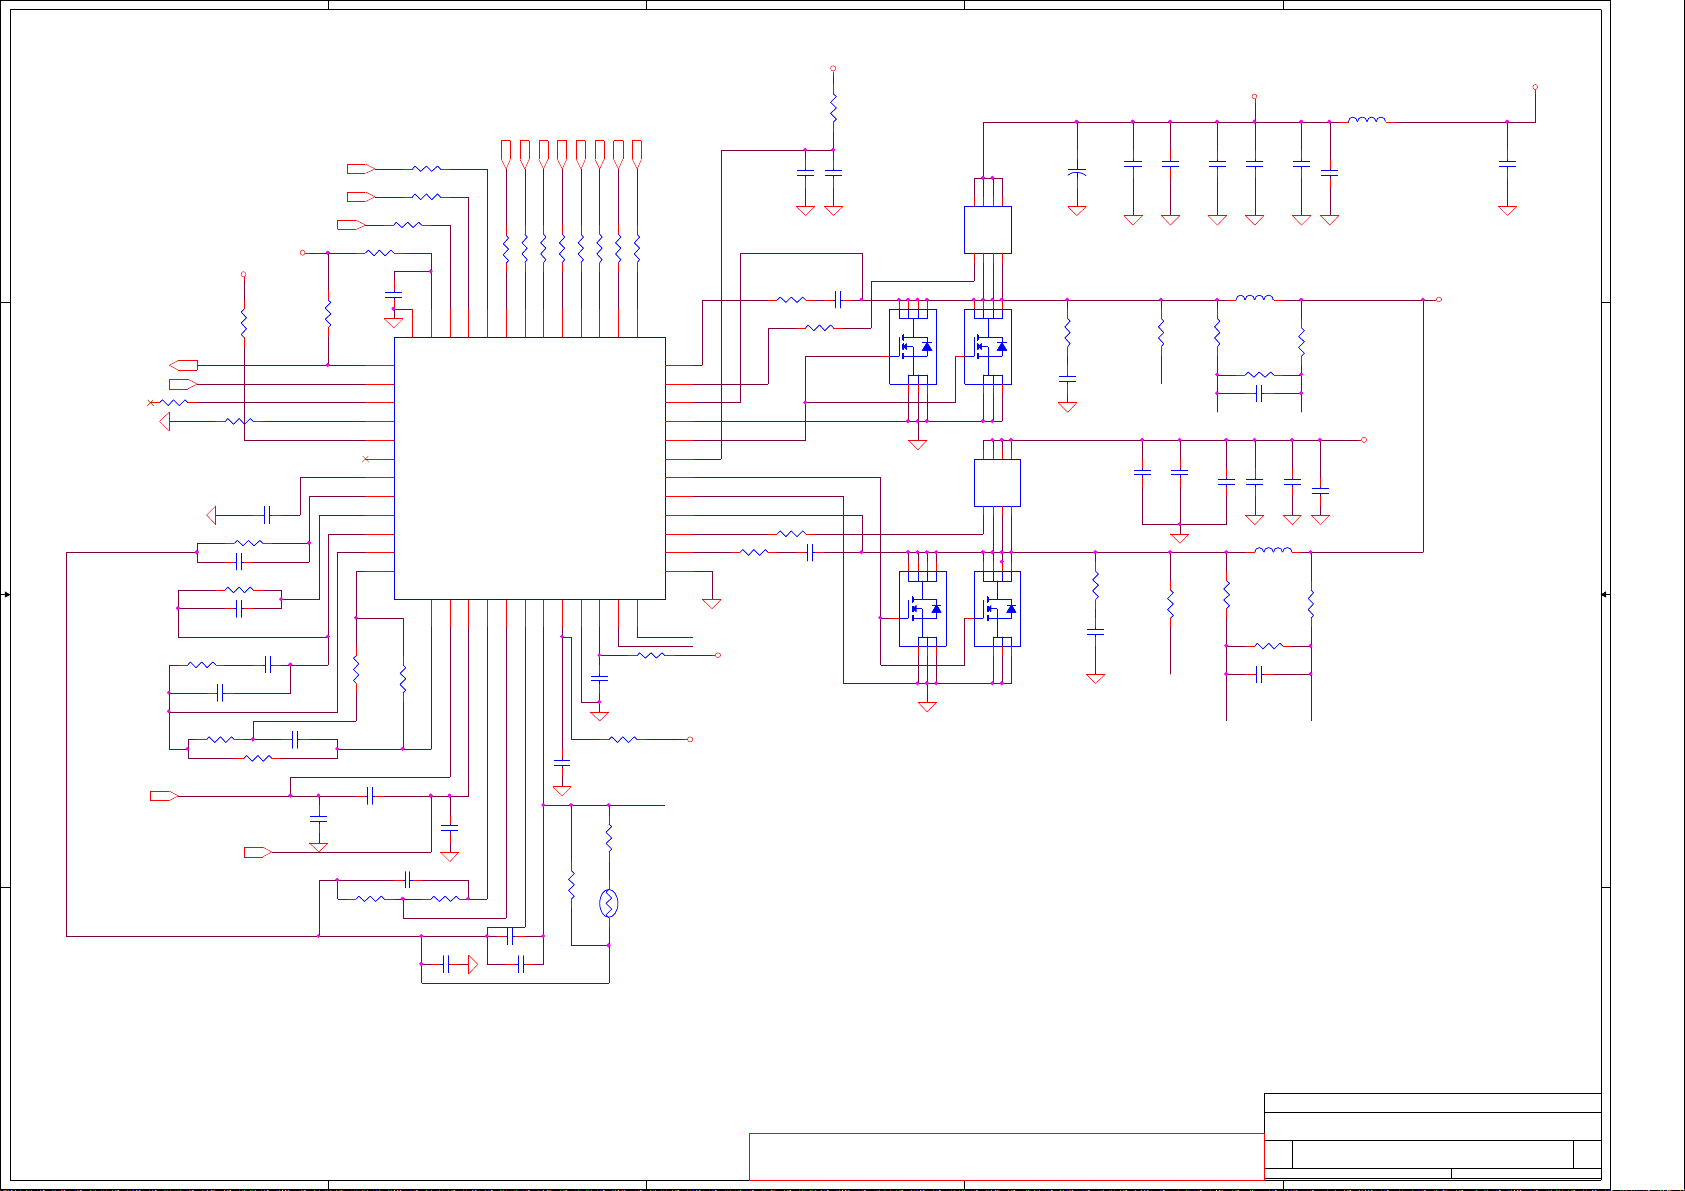Select the topmost red port tag left of the IC
Screen dimensions: 1685x1191
point(361,169)
